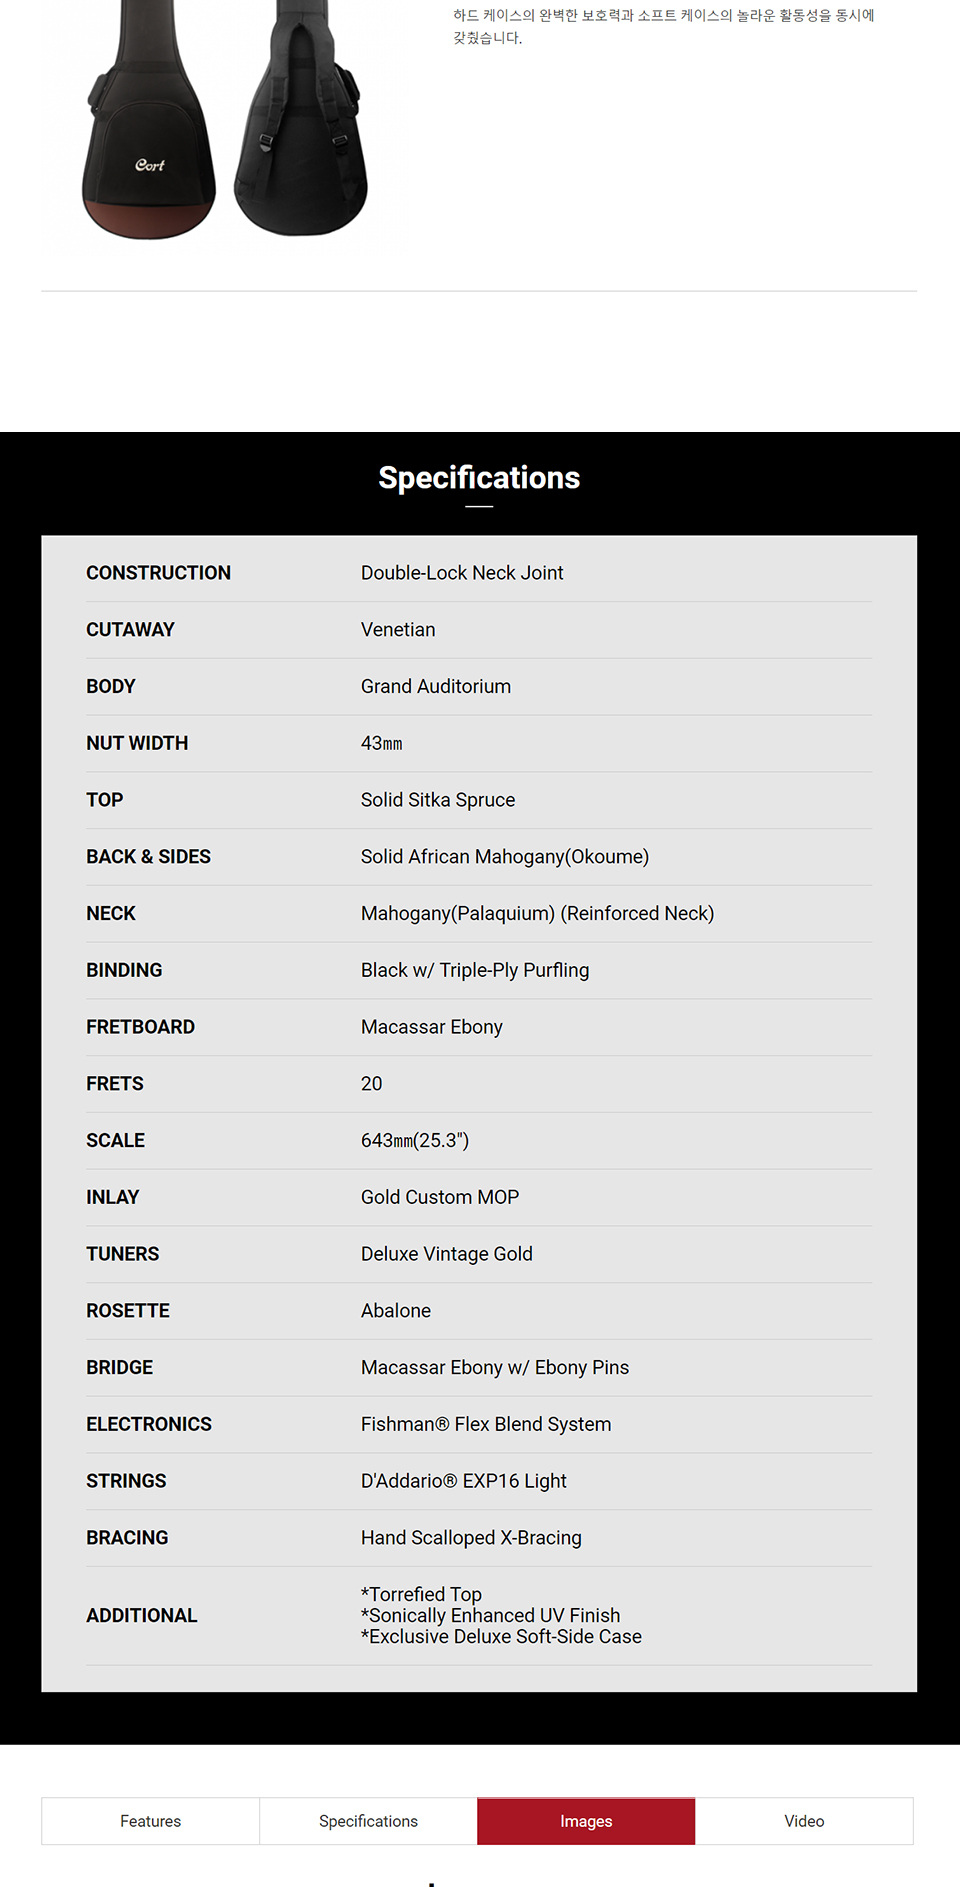This screenshot has height=1887, width=960.
Task: Select the Grand Auditorium body value
Action: coord(436,687)
